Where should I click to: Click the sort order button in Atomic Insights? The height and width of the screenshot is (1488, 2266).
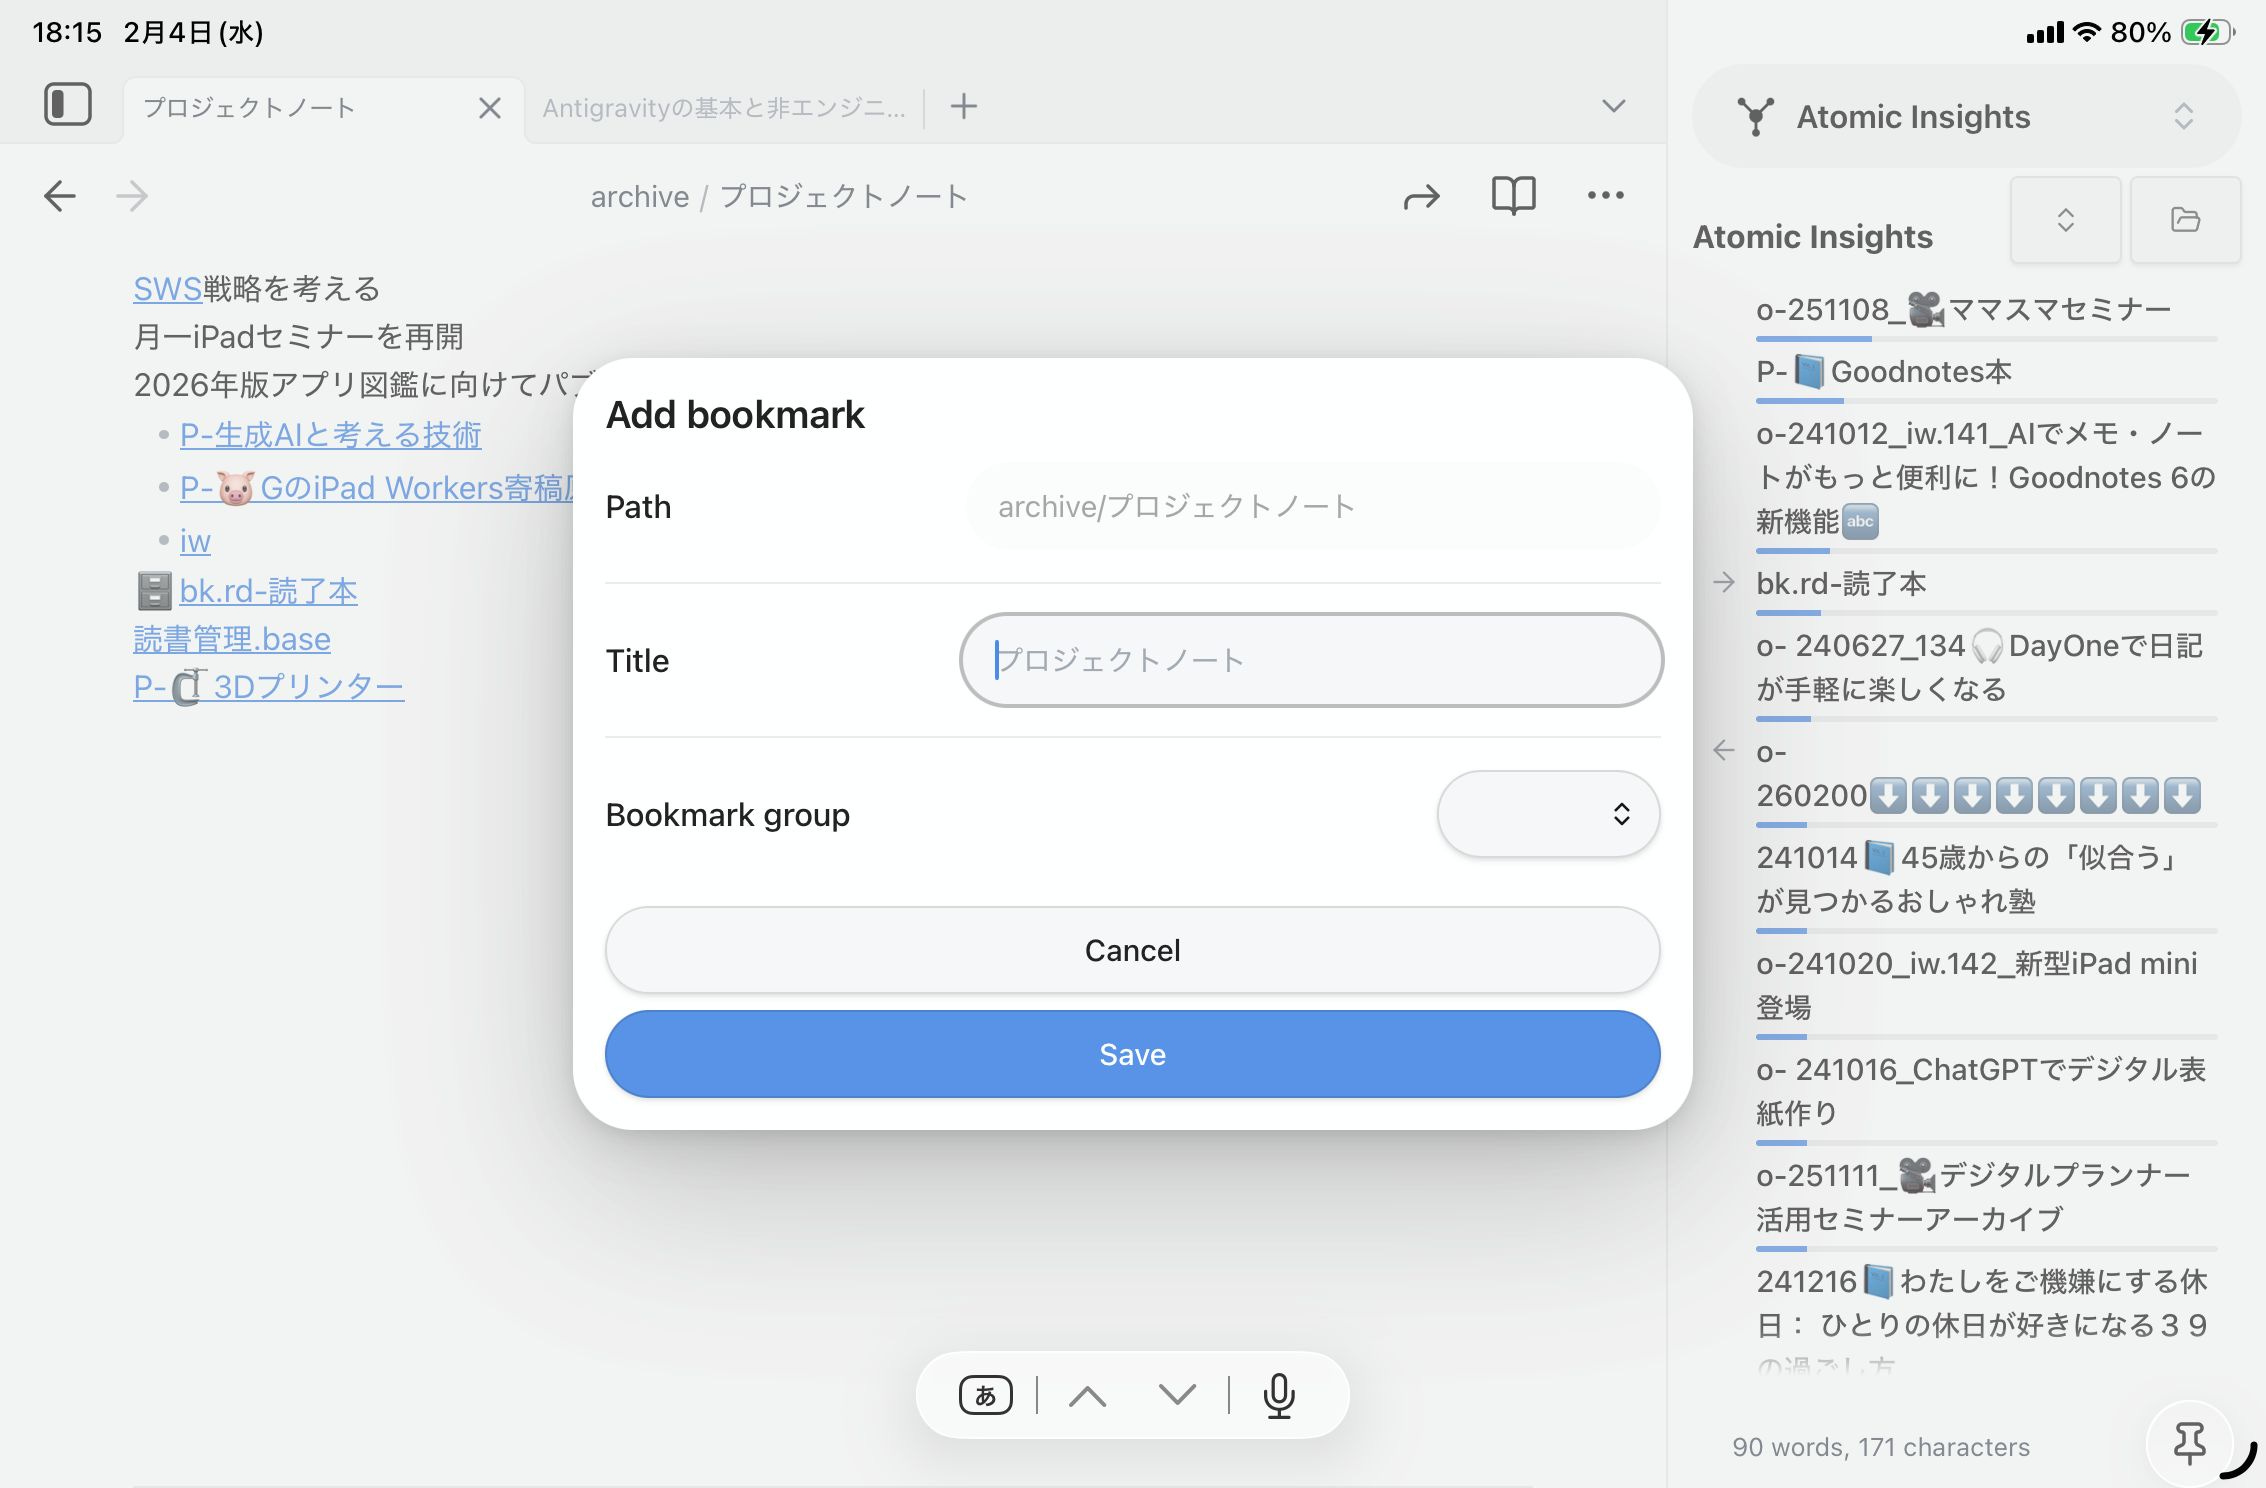(2065, 220)
